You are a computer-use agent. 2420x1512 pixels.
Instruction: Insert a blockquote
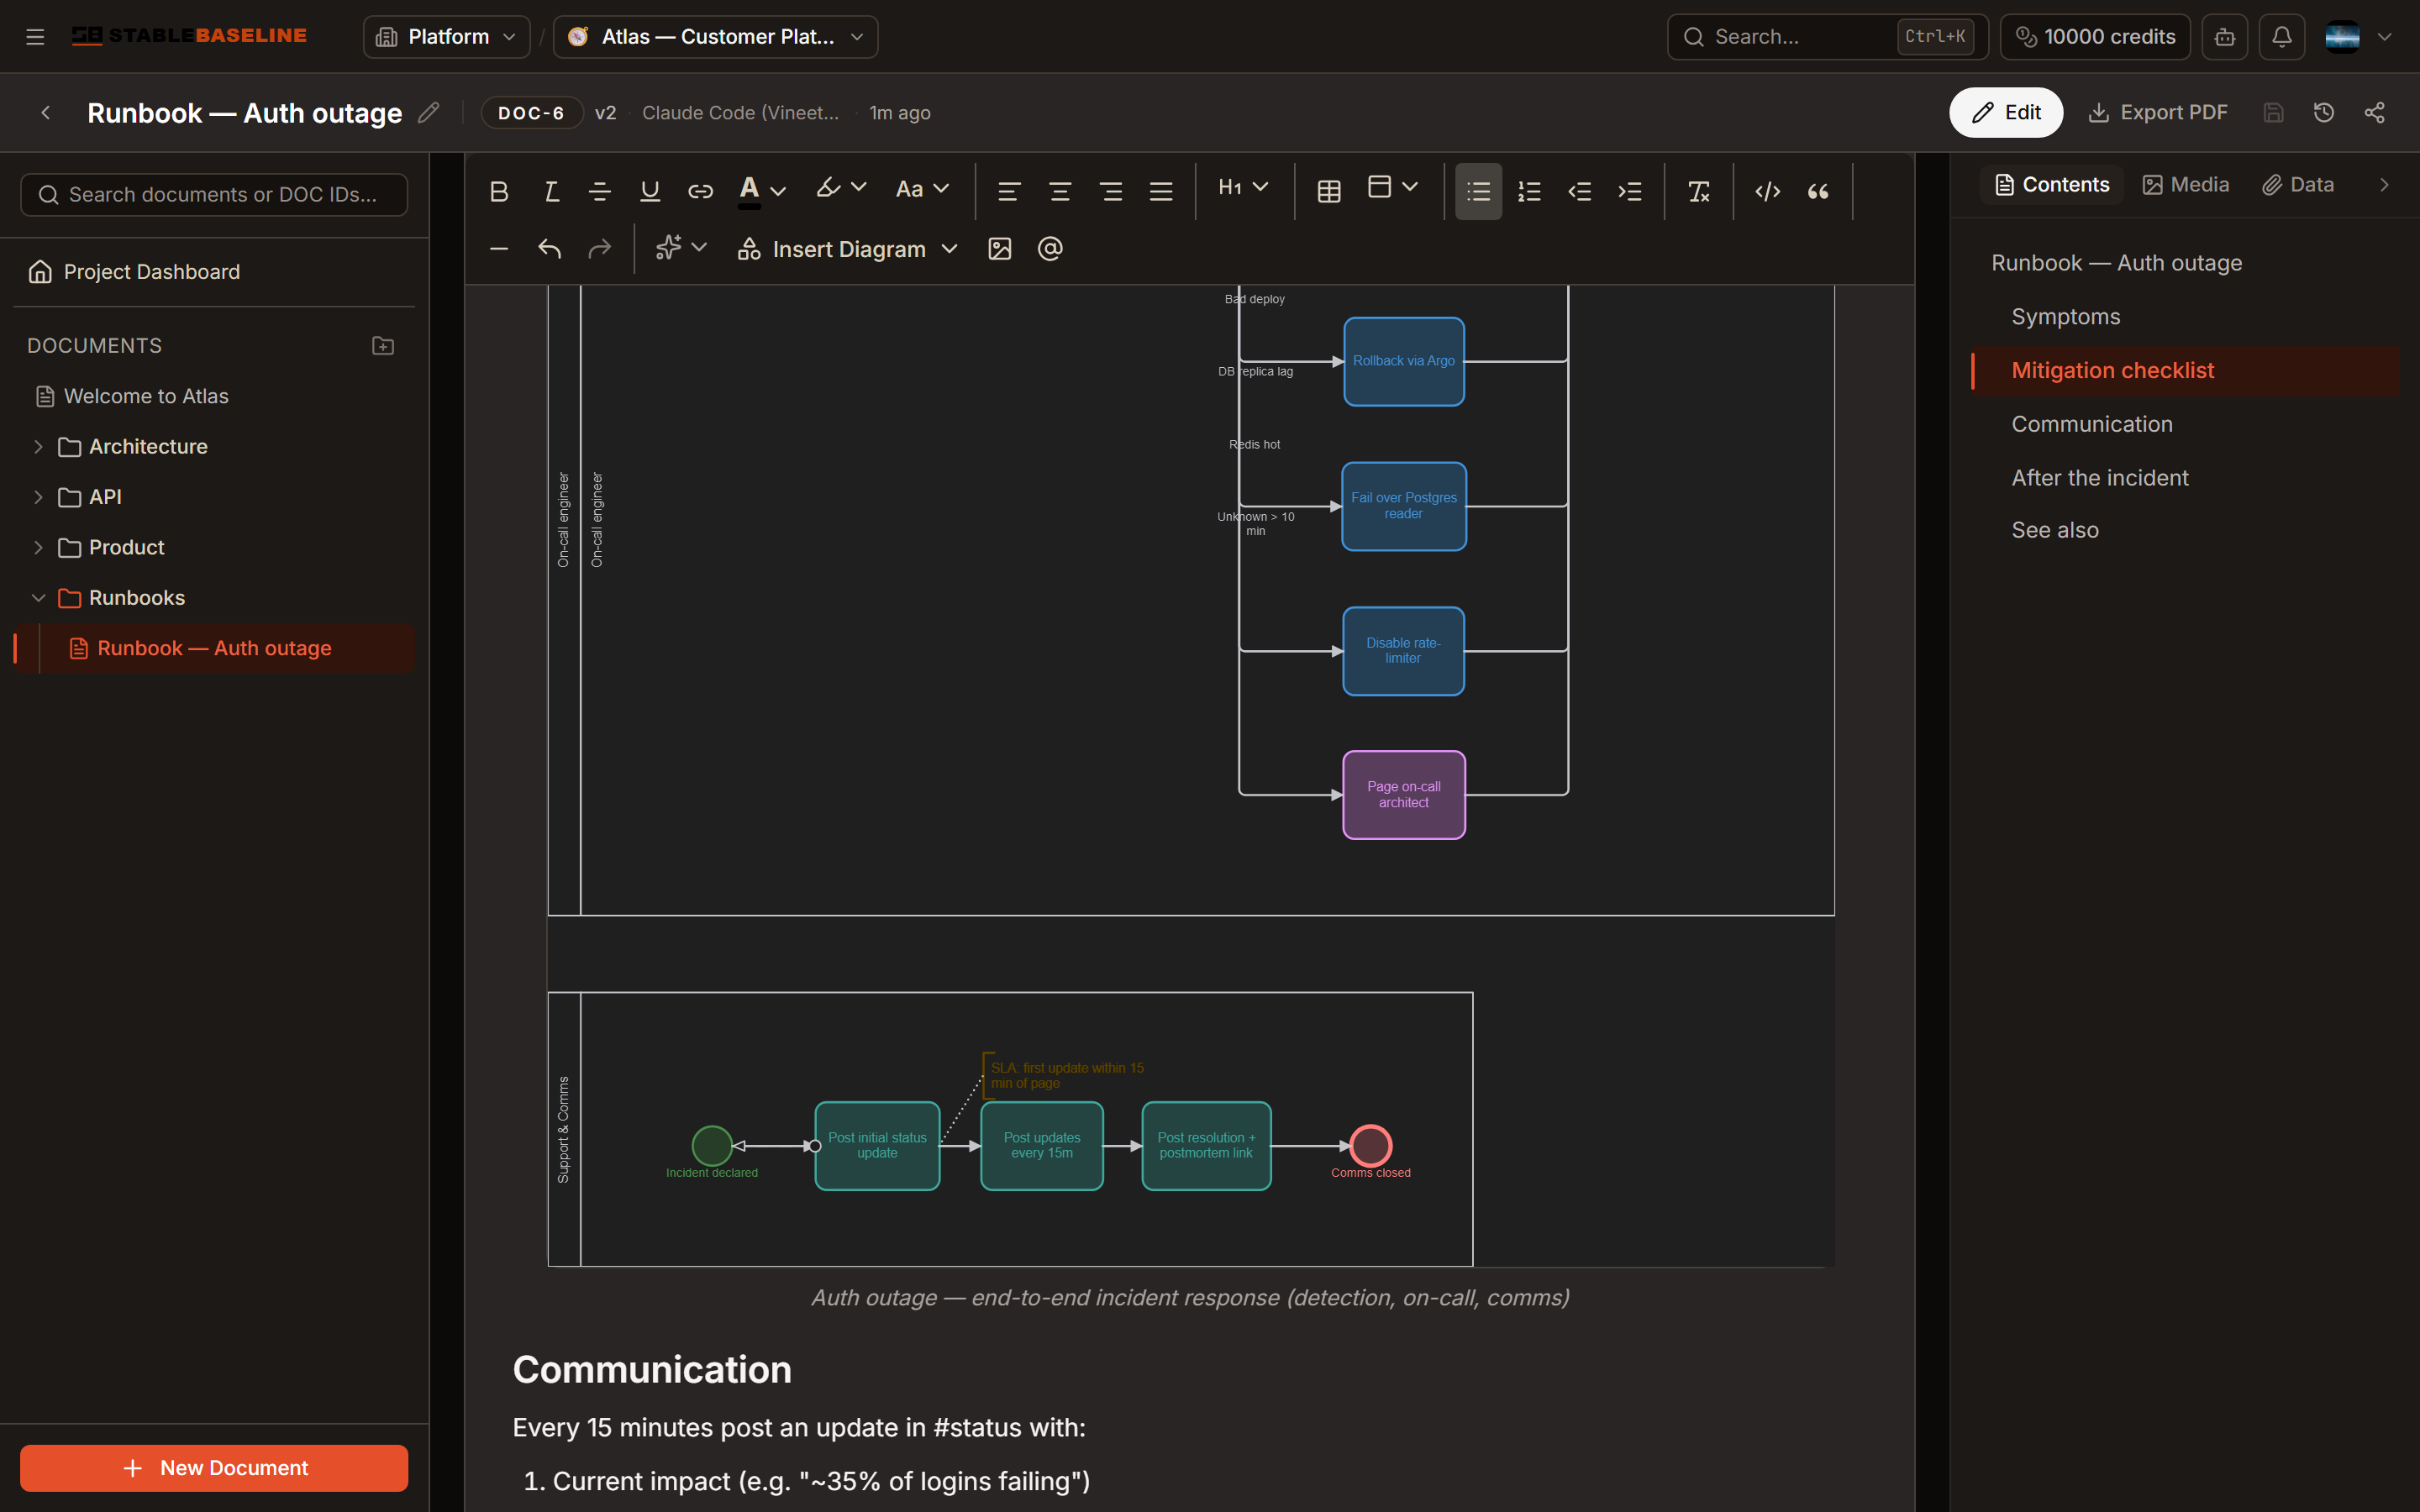[x=1818, y=191]
